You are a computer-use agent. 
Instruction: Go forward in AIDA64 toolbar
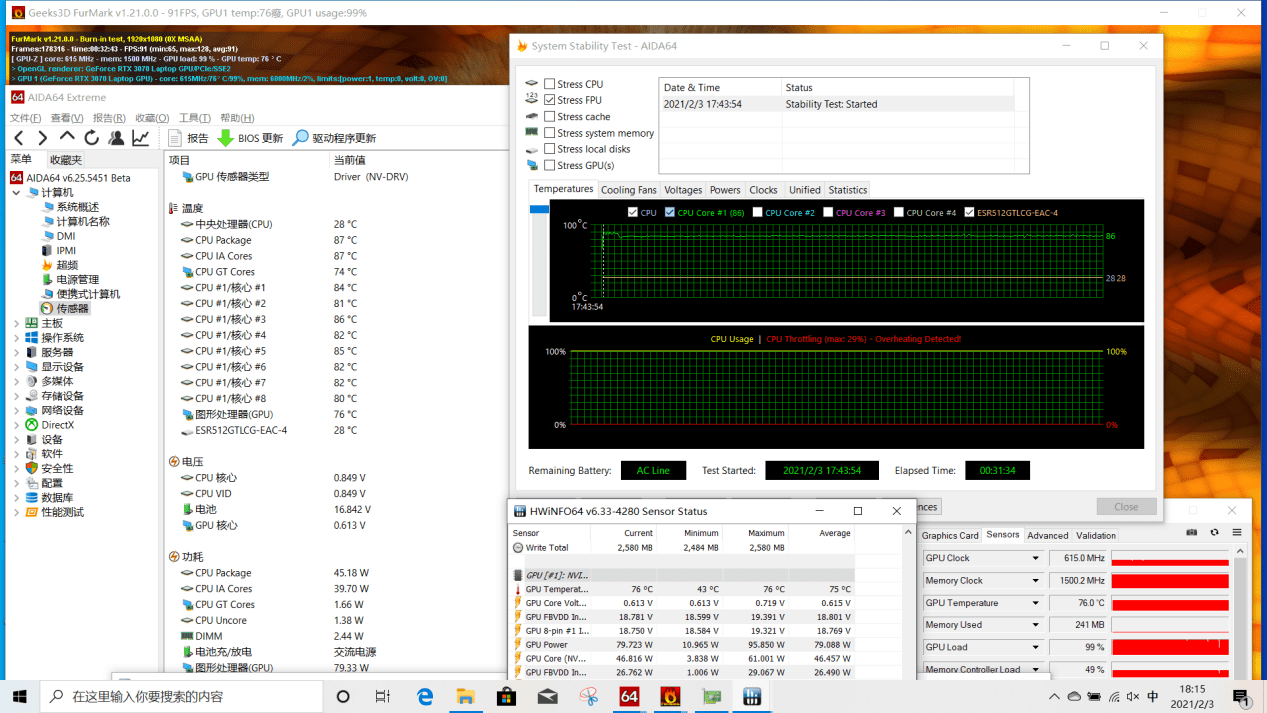(42, 138)
